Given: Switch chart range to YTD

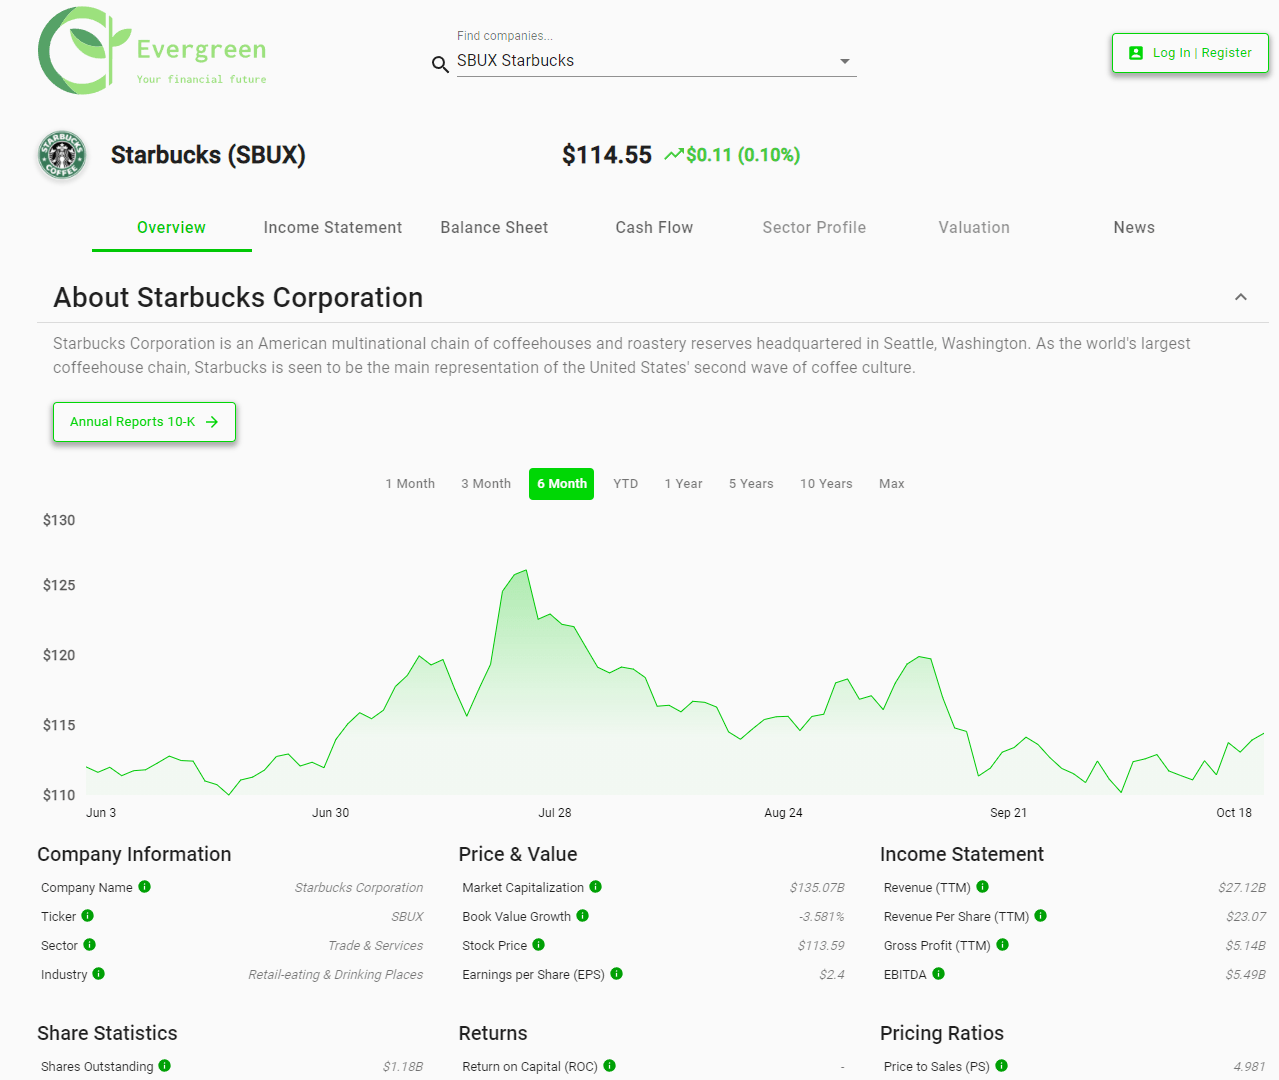Looking at the screenshot, I should click(x=626, y=484).
